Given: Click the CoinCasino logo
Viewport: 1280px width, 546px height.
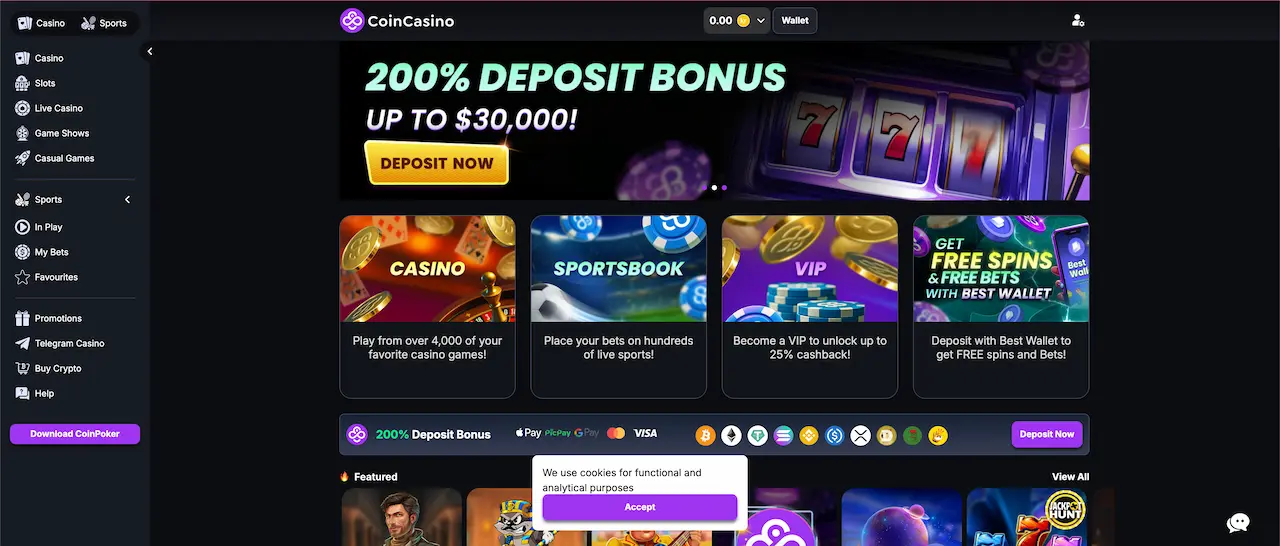Looking at the screenshot, I should [x=396, y=20].
